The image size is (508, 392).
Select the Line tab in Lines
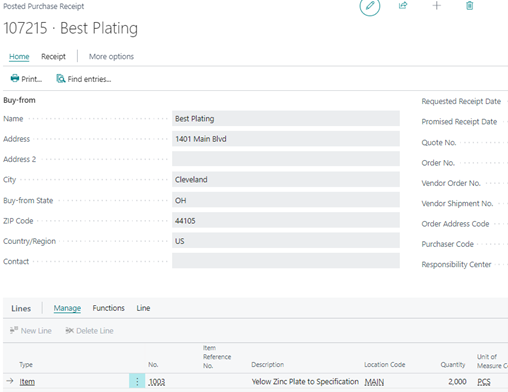coord(143,308)
